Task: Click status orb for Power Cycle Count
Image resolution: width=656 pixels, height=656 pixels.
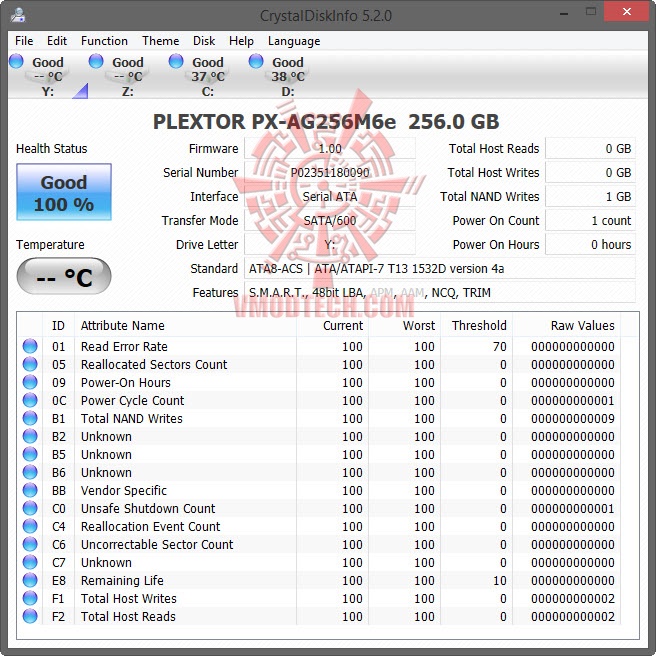Action: click(x=30, y=400)
